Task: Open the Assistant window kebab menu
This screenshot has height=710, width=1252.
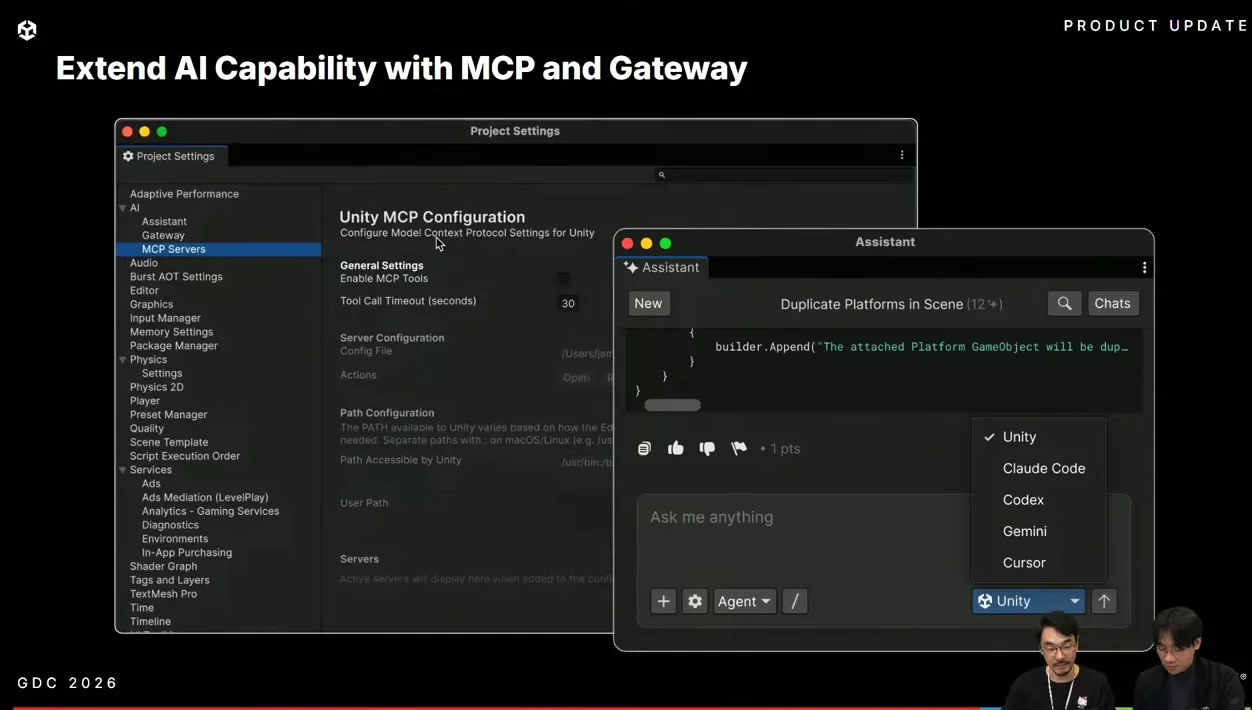Action: point(1144,267)
